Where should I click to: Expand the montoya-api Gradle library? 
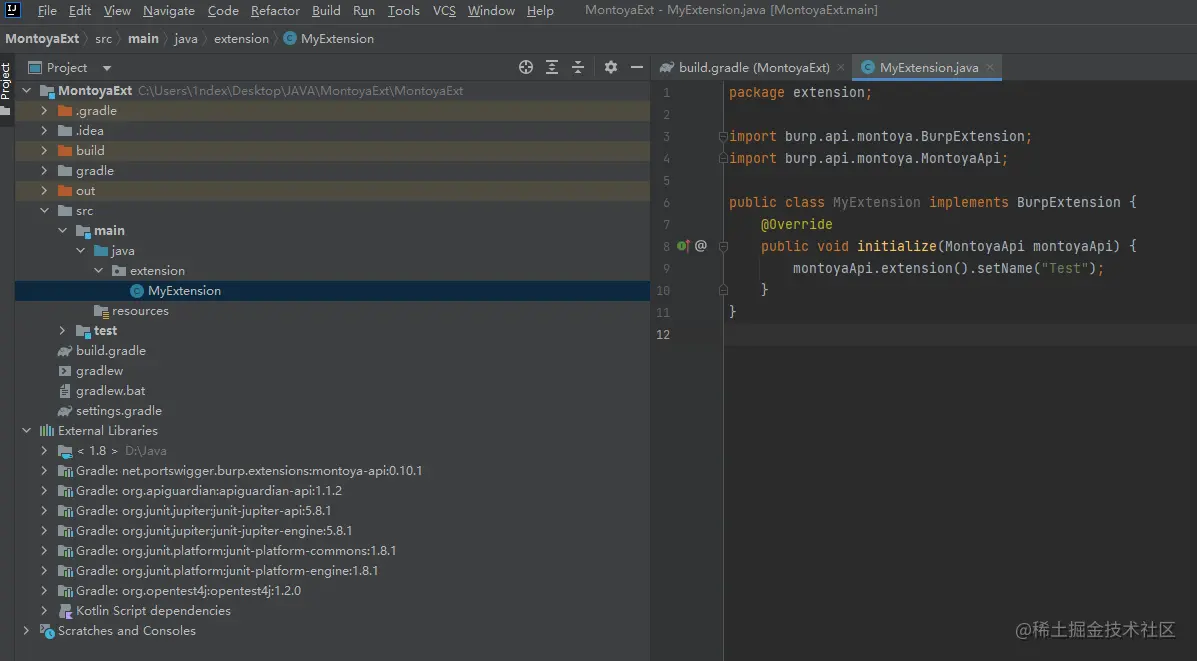click(x=44, y=471)
